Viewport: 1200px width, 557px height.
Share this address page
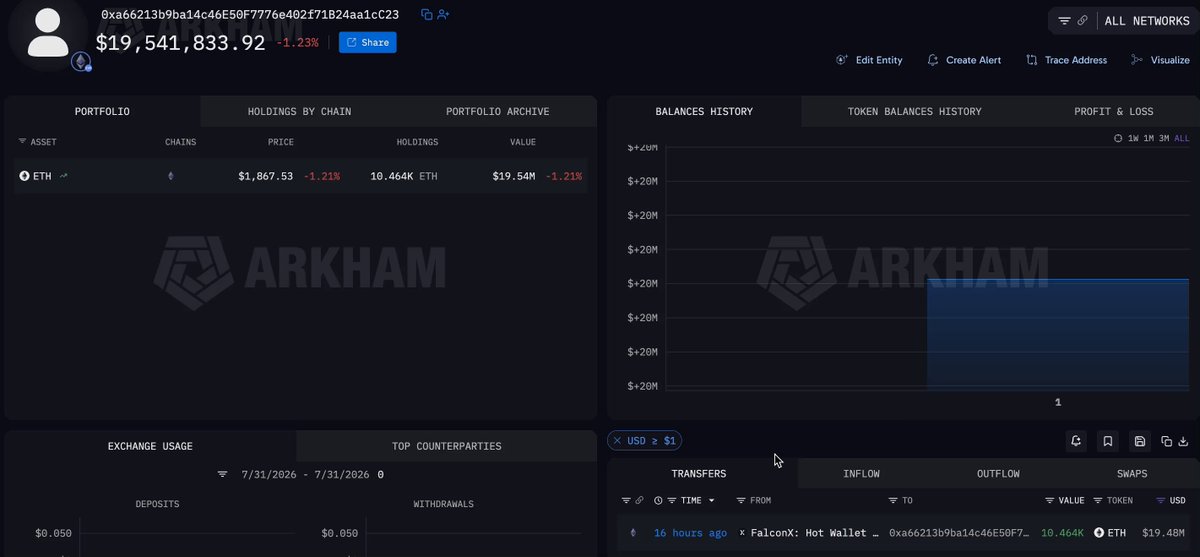click(368, 43)
